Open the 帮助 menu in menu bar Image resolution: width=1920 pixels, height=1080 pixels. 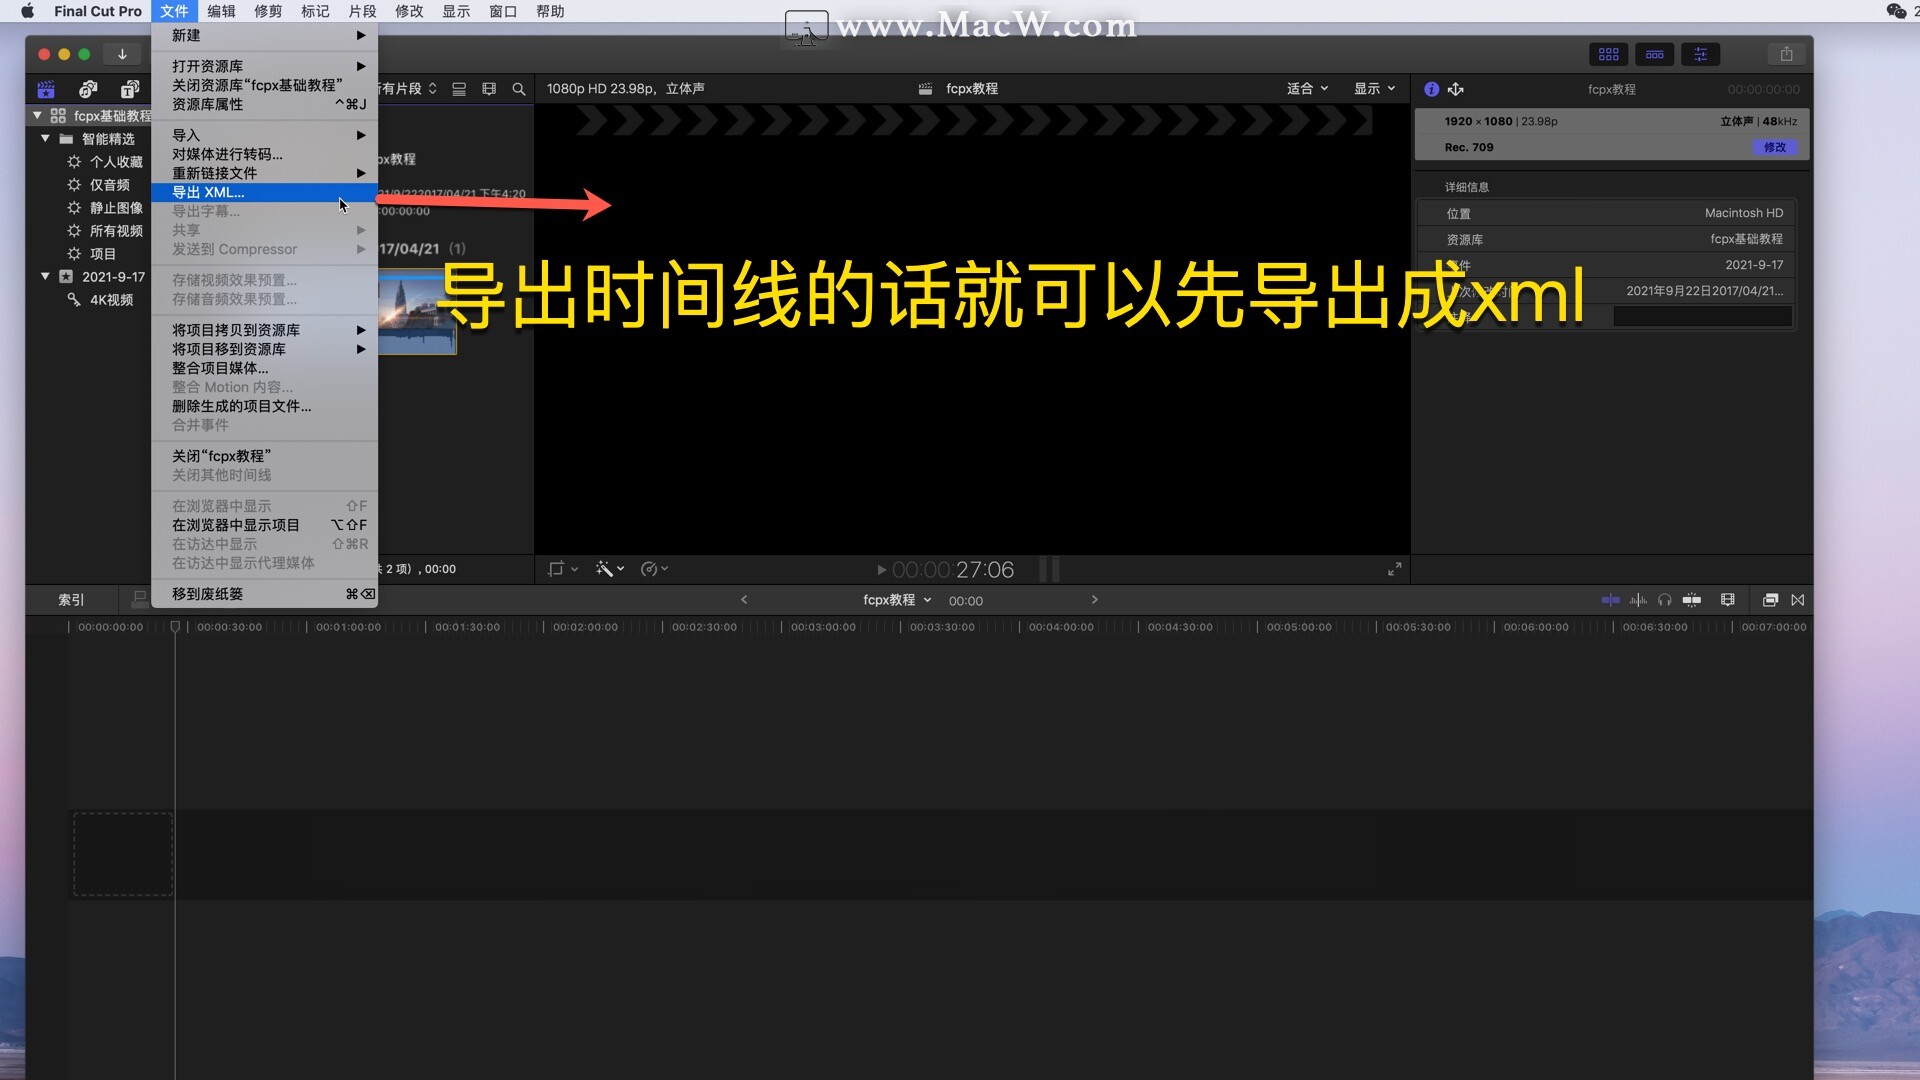point(550,11)
